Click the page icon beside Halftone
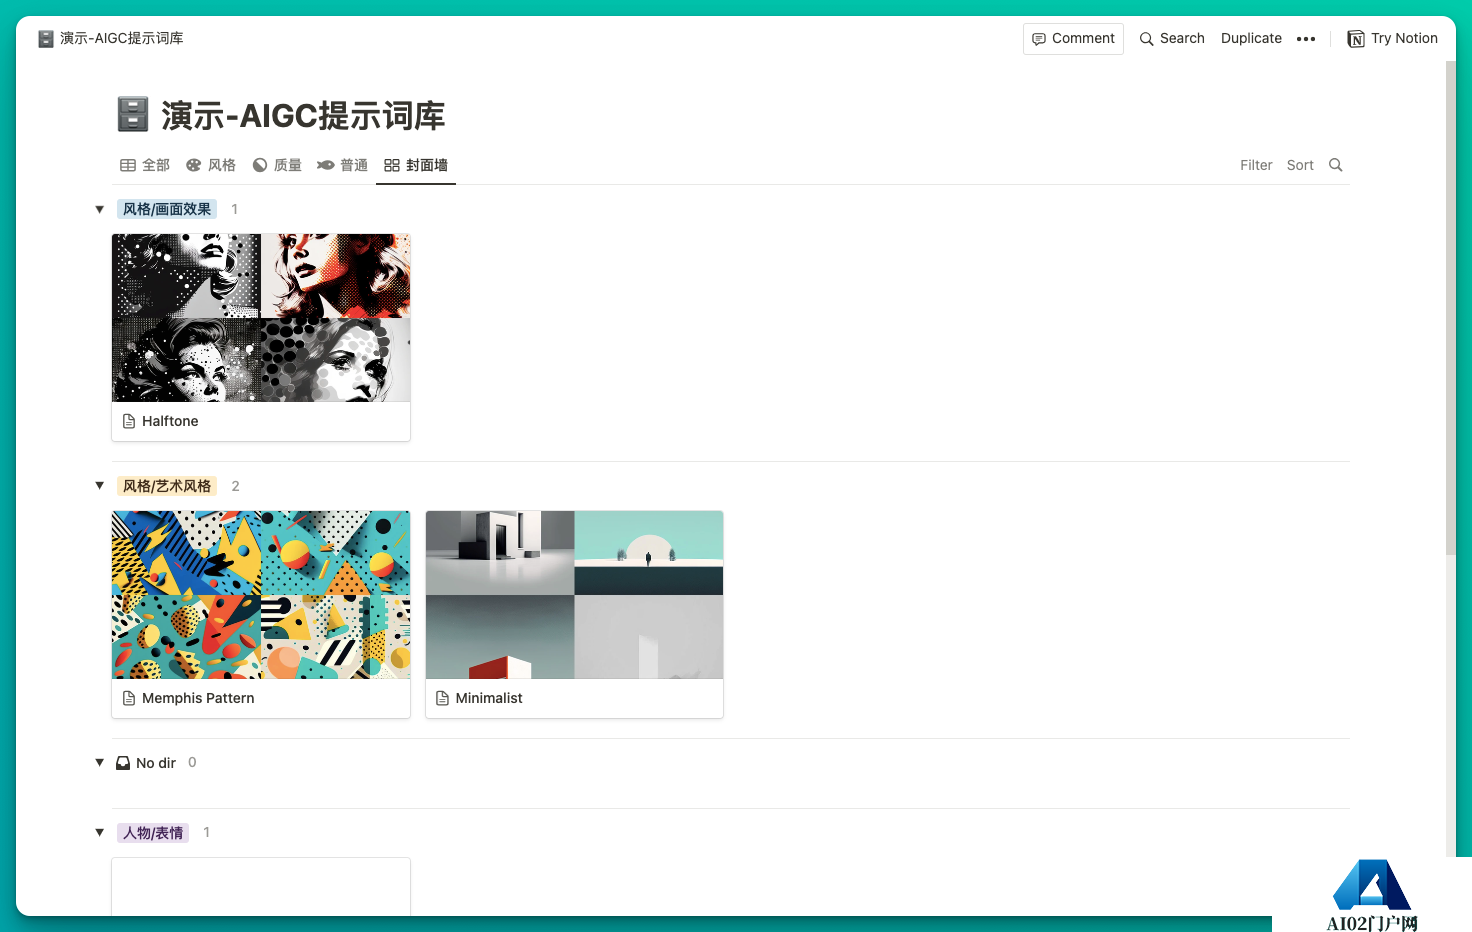Screen dimensions: 1472x932 click(129, 421)
